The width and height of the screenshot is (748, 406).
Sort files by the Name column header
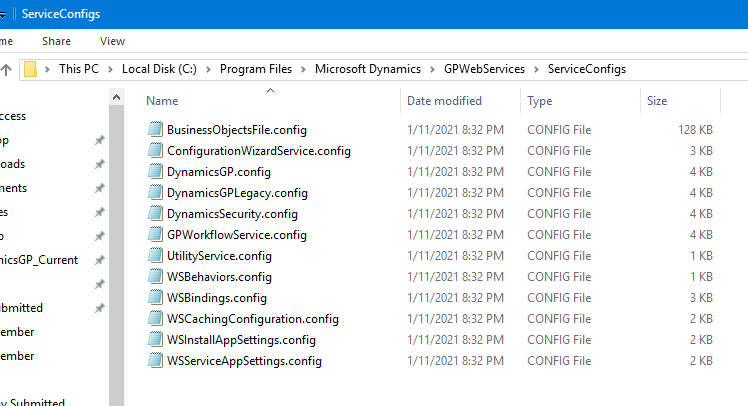click(162, 101)
